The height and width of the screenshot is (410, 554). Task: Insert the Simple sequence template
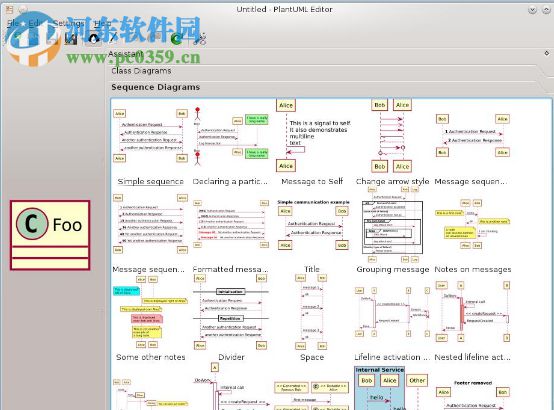(151, 146)
